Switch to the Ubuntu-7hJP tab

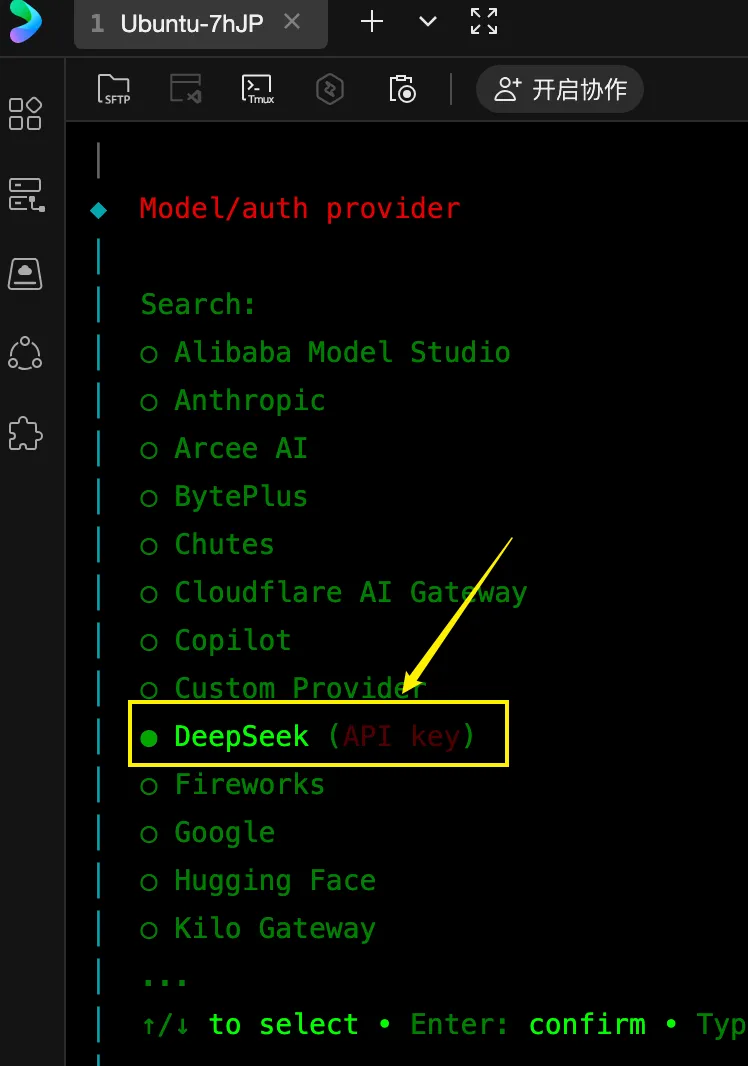[x=190, y=23]
